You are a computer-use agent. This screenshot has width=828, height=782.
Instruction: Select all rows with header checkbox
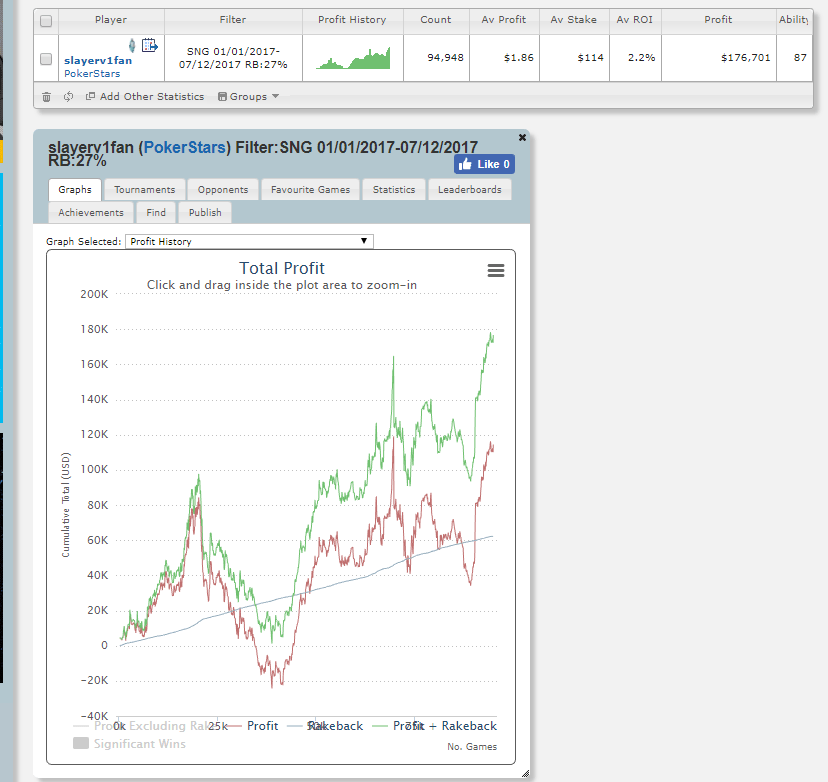pyautogui.click(x=46, y=21)
